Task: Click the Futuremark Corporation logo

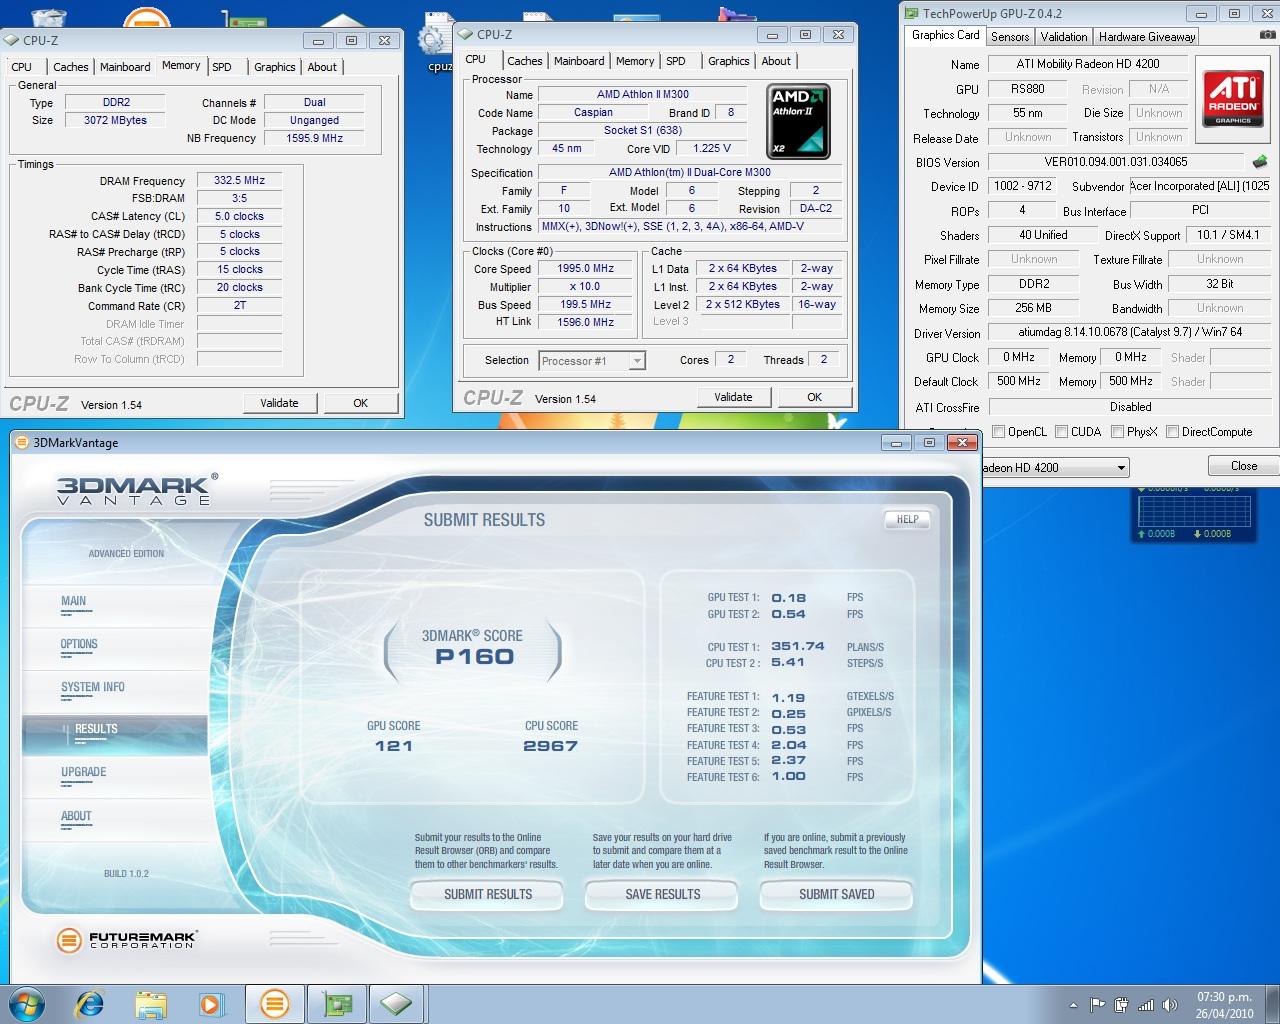Action: 127,940
